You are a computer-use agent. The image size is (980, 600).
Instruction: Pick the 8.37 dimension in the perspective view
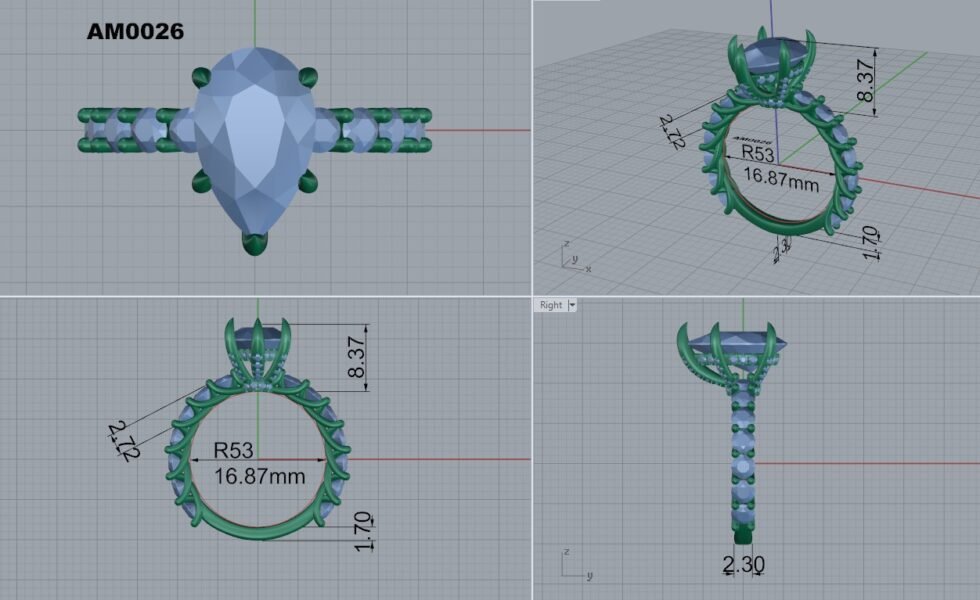(866, 80)
